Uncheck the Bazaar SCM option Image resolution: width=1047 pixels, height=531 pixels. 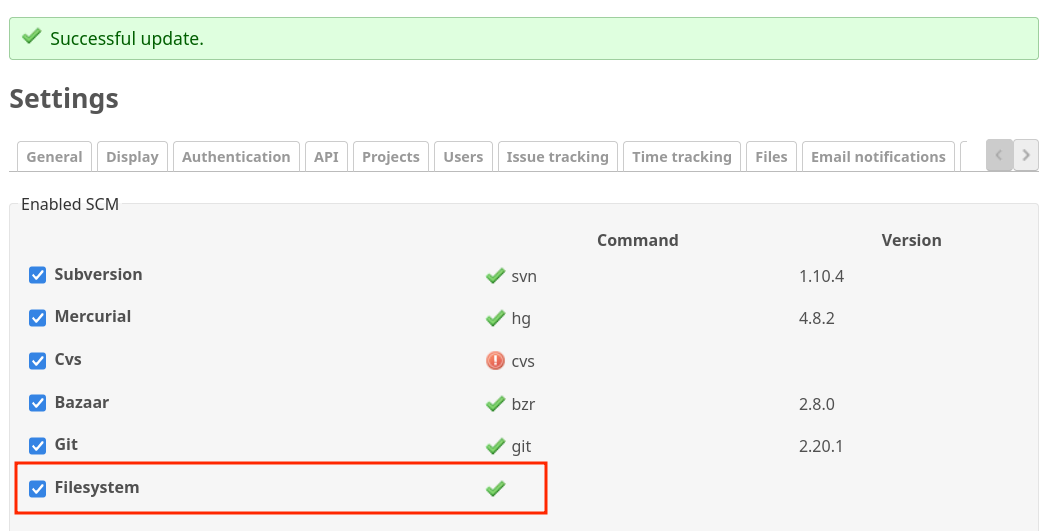pyautogui.click(x=37, y=403)
